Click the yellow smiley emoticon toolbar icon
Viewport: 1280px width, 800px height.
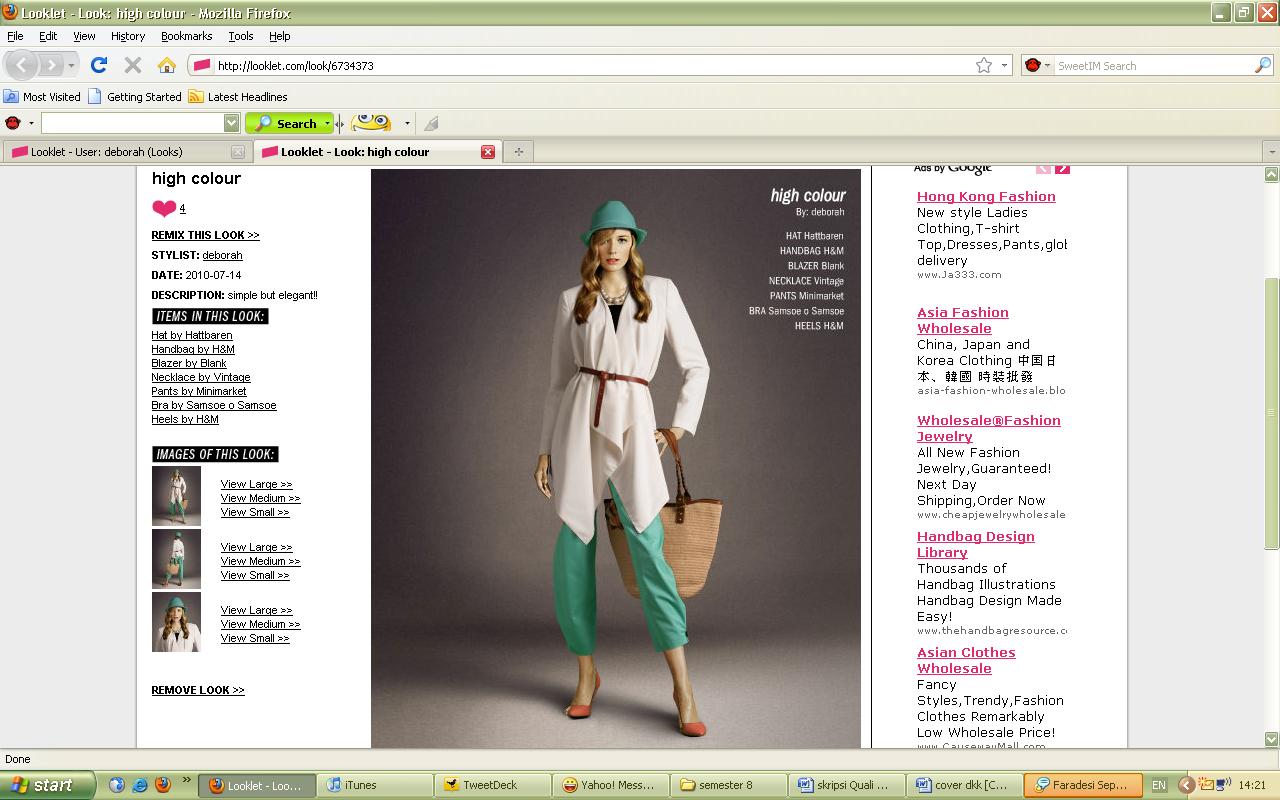[371, 123]
